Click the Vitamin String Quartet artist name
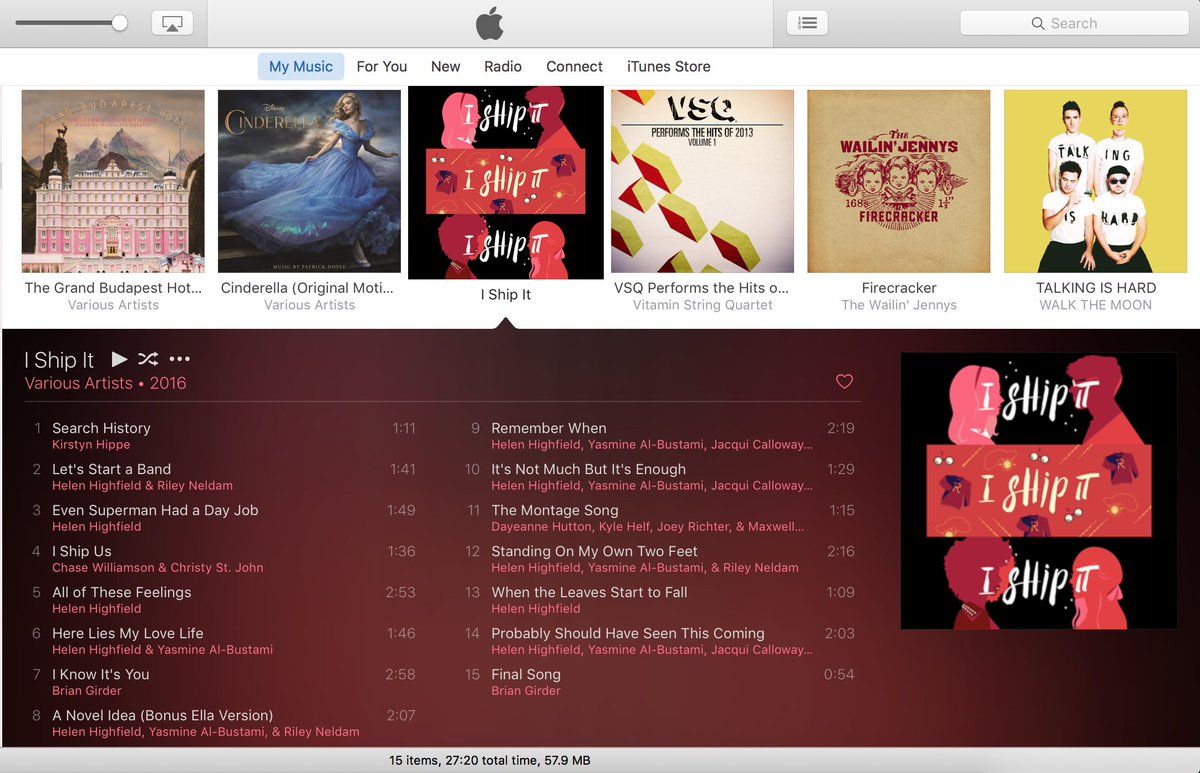The width and height of the screenshot is (1200, 773). pyautogui.click(x=703, y=305)
